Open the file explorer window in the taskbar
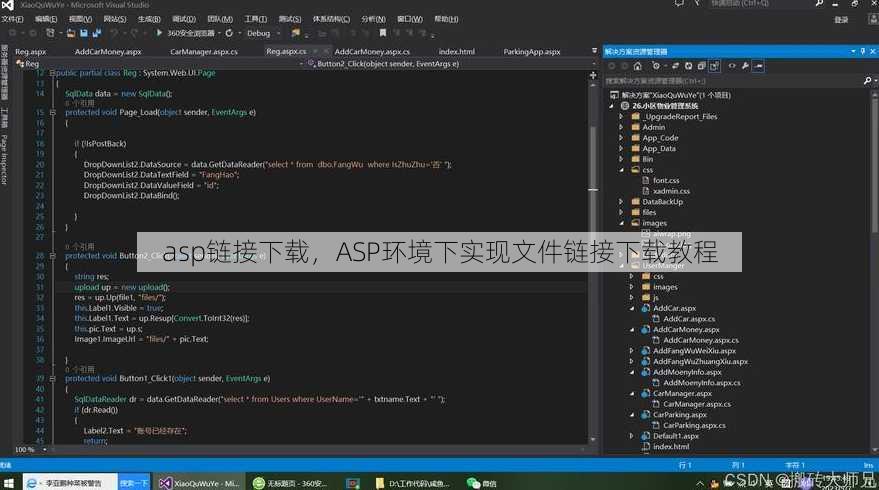Viewport: 879px width, 490px height. 413,483
